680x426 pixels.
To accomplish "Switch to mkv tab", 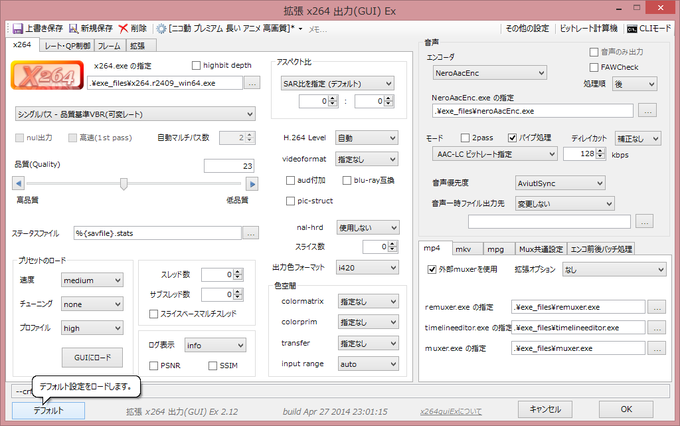I will coord(468,249).
